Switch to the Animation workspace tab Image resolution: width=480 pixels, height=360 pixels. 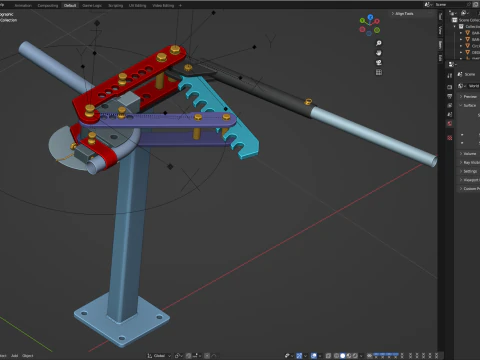[x=23, y=5]
